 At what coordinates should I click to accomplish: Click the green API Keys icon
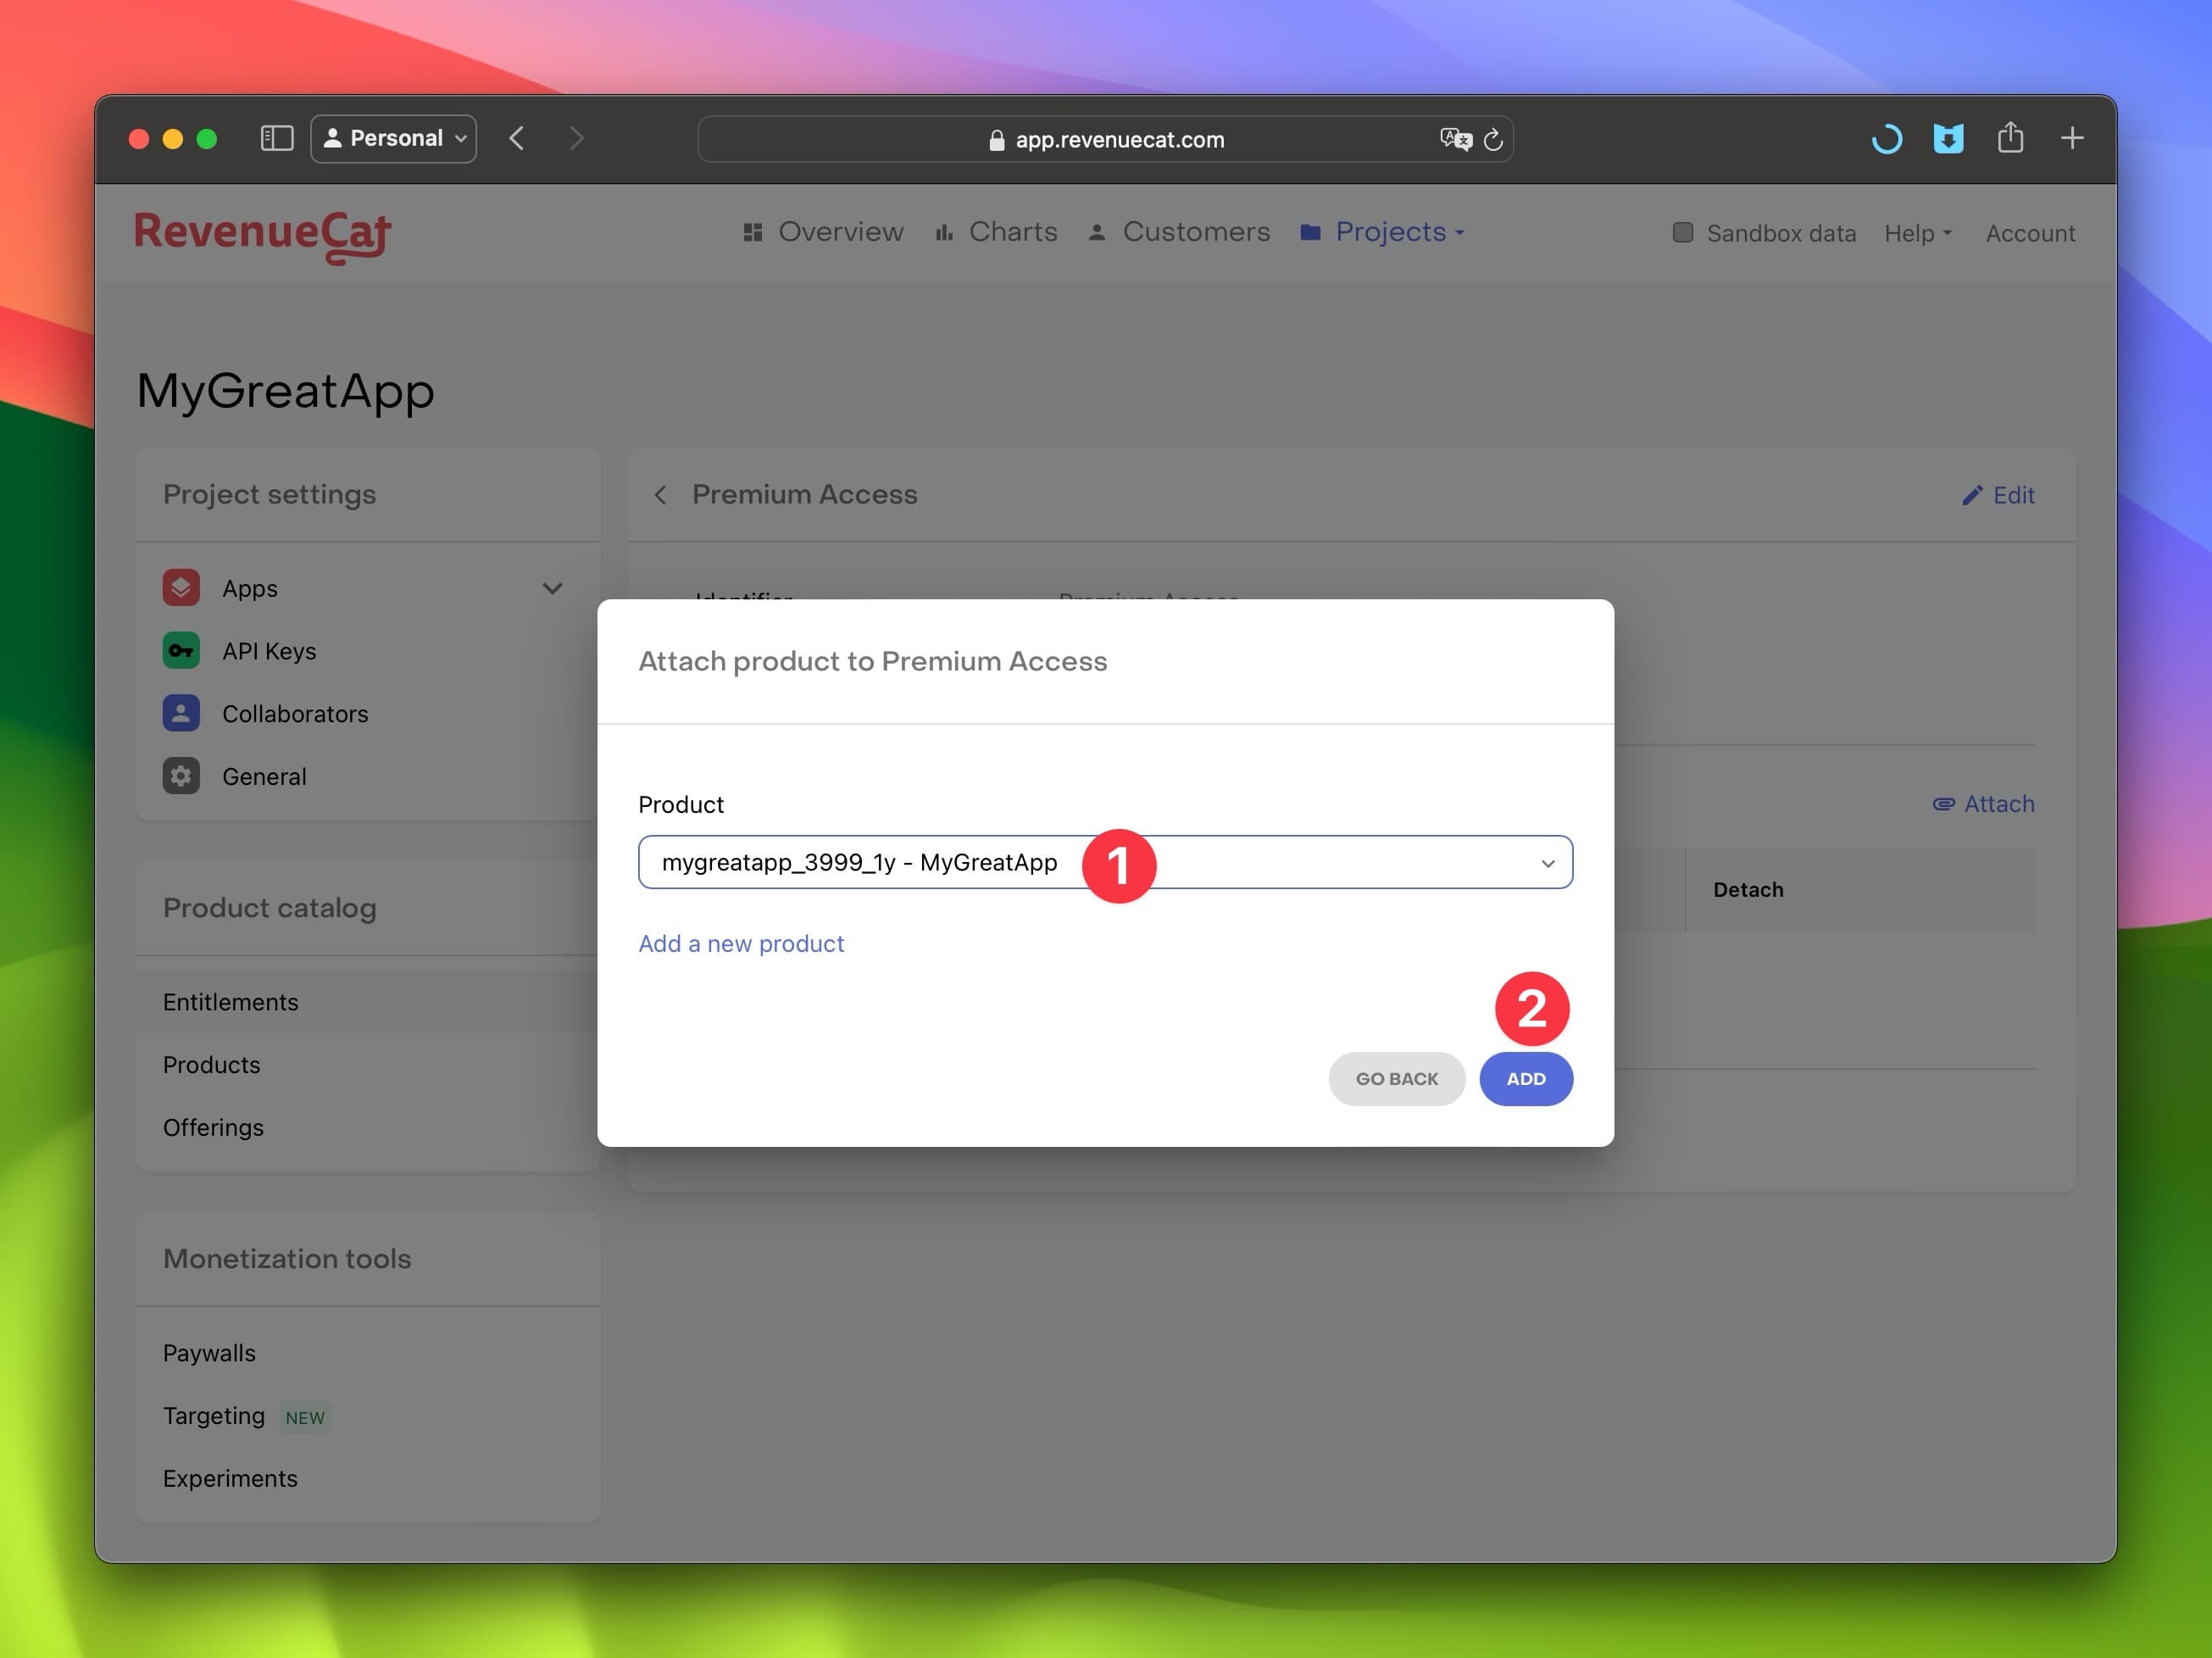[181, 650]
